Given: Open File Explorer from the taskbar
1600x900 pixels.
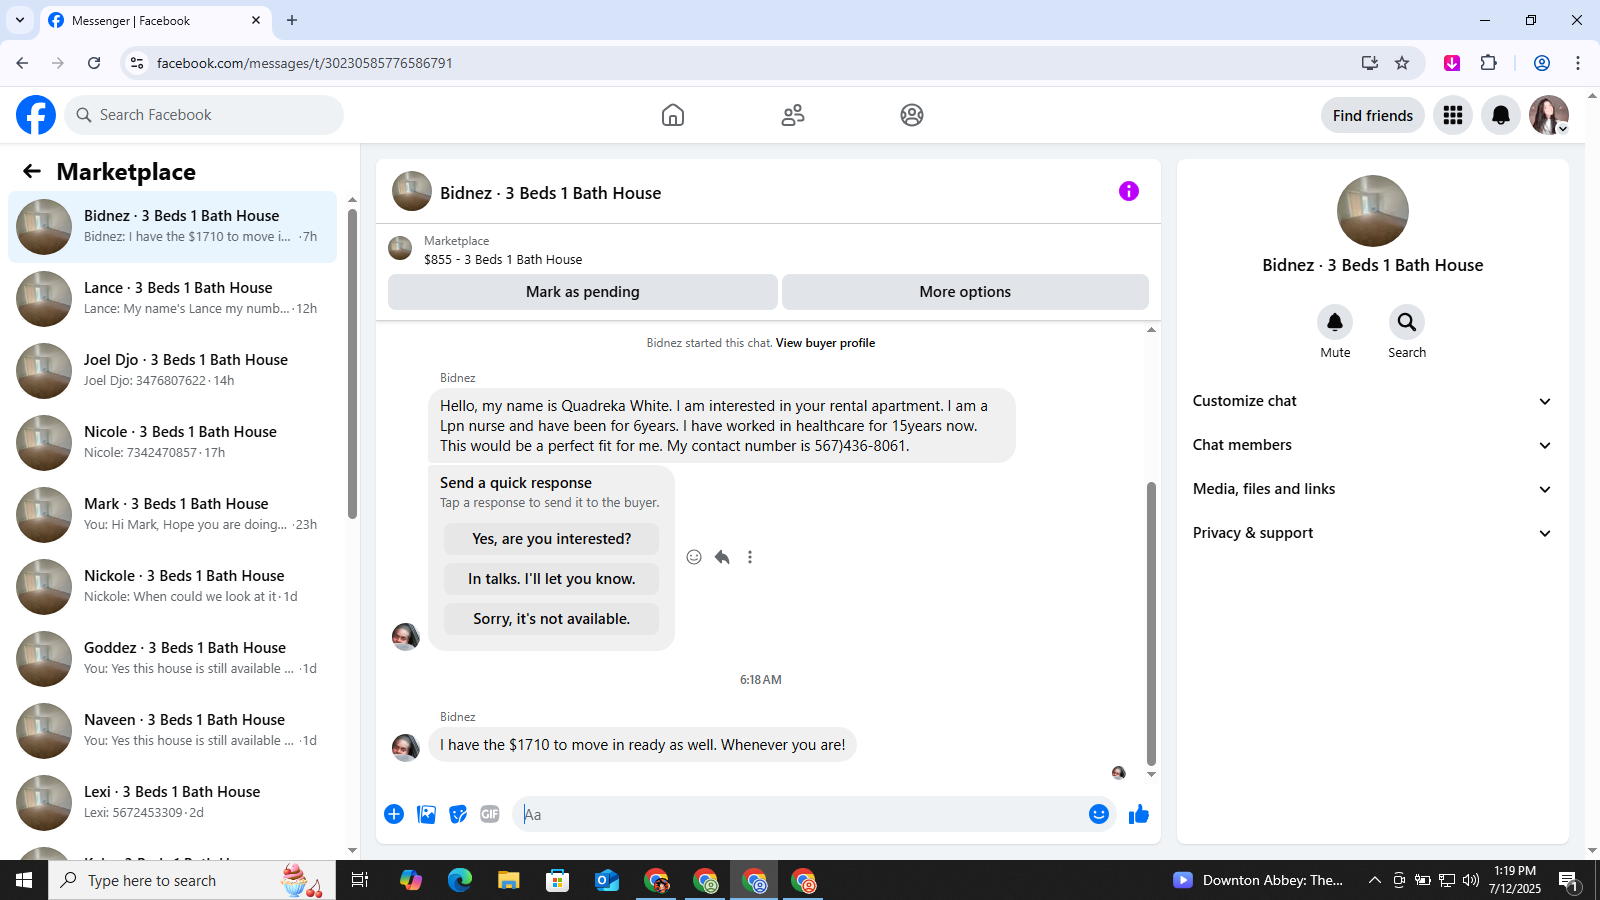Looking at the screenshot, I should tap(509, 880).
